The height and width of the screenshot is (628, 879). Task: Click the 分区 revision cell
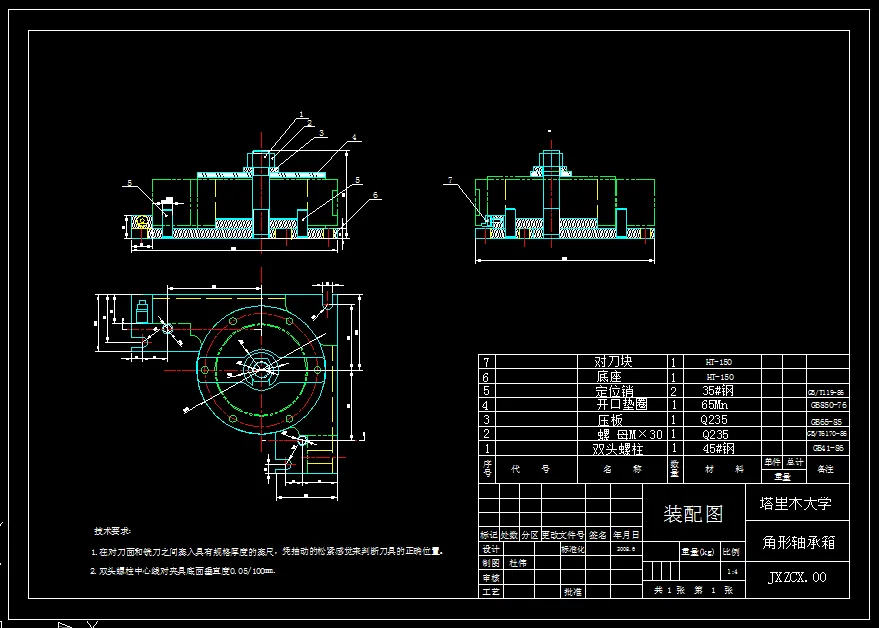coord(530,535)
